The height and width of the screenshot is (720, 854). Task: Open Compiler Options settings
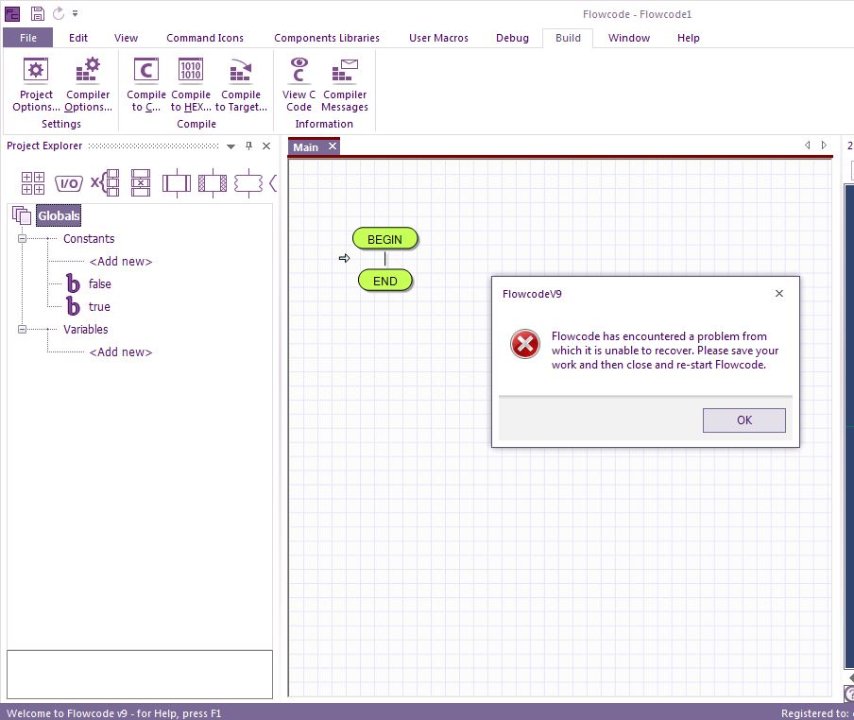[x=88, y=84]
